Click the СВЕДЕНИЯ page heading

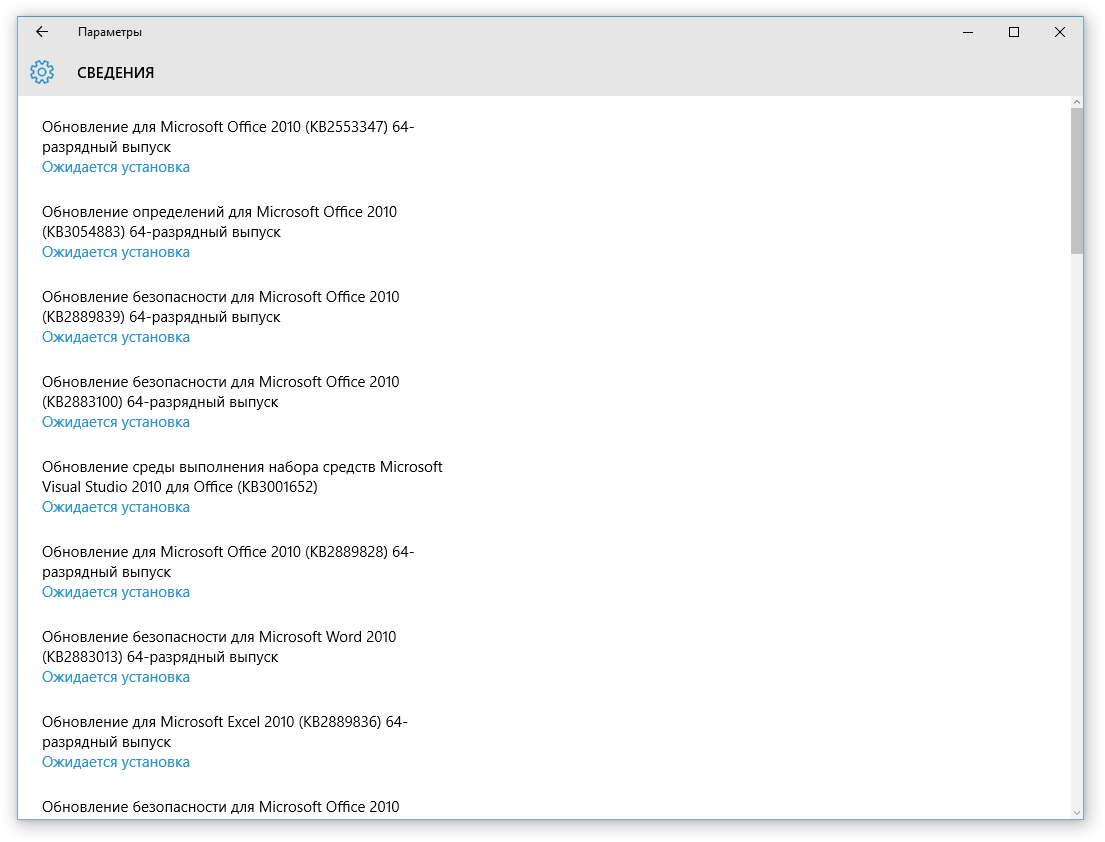116,73
